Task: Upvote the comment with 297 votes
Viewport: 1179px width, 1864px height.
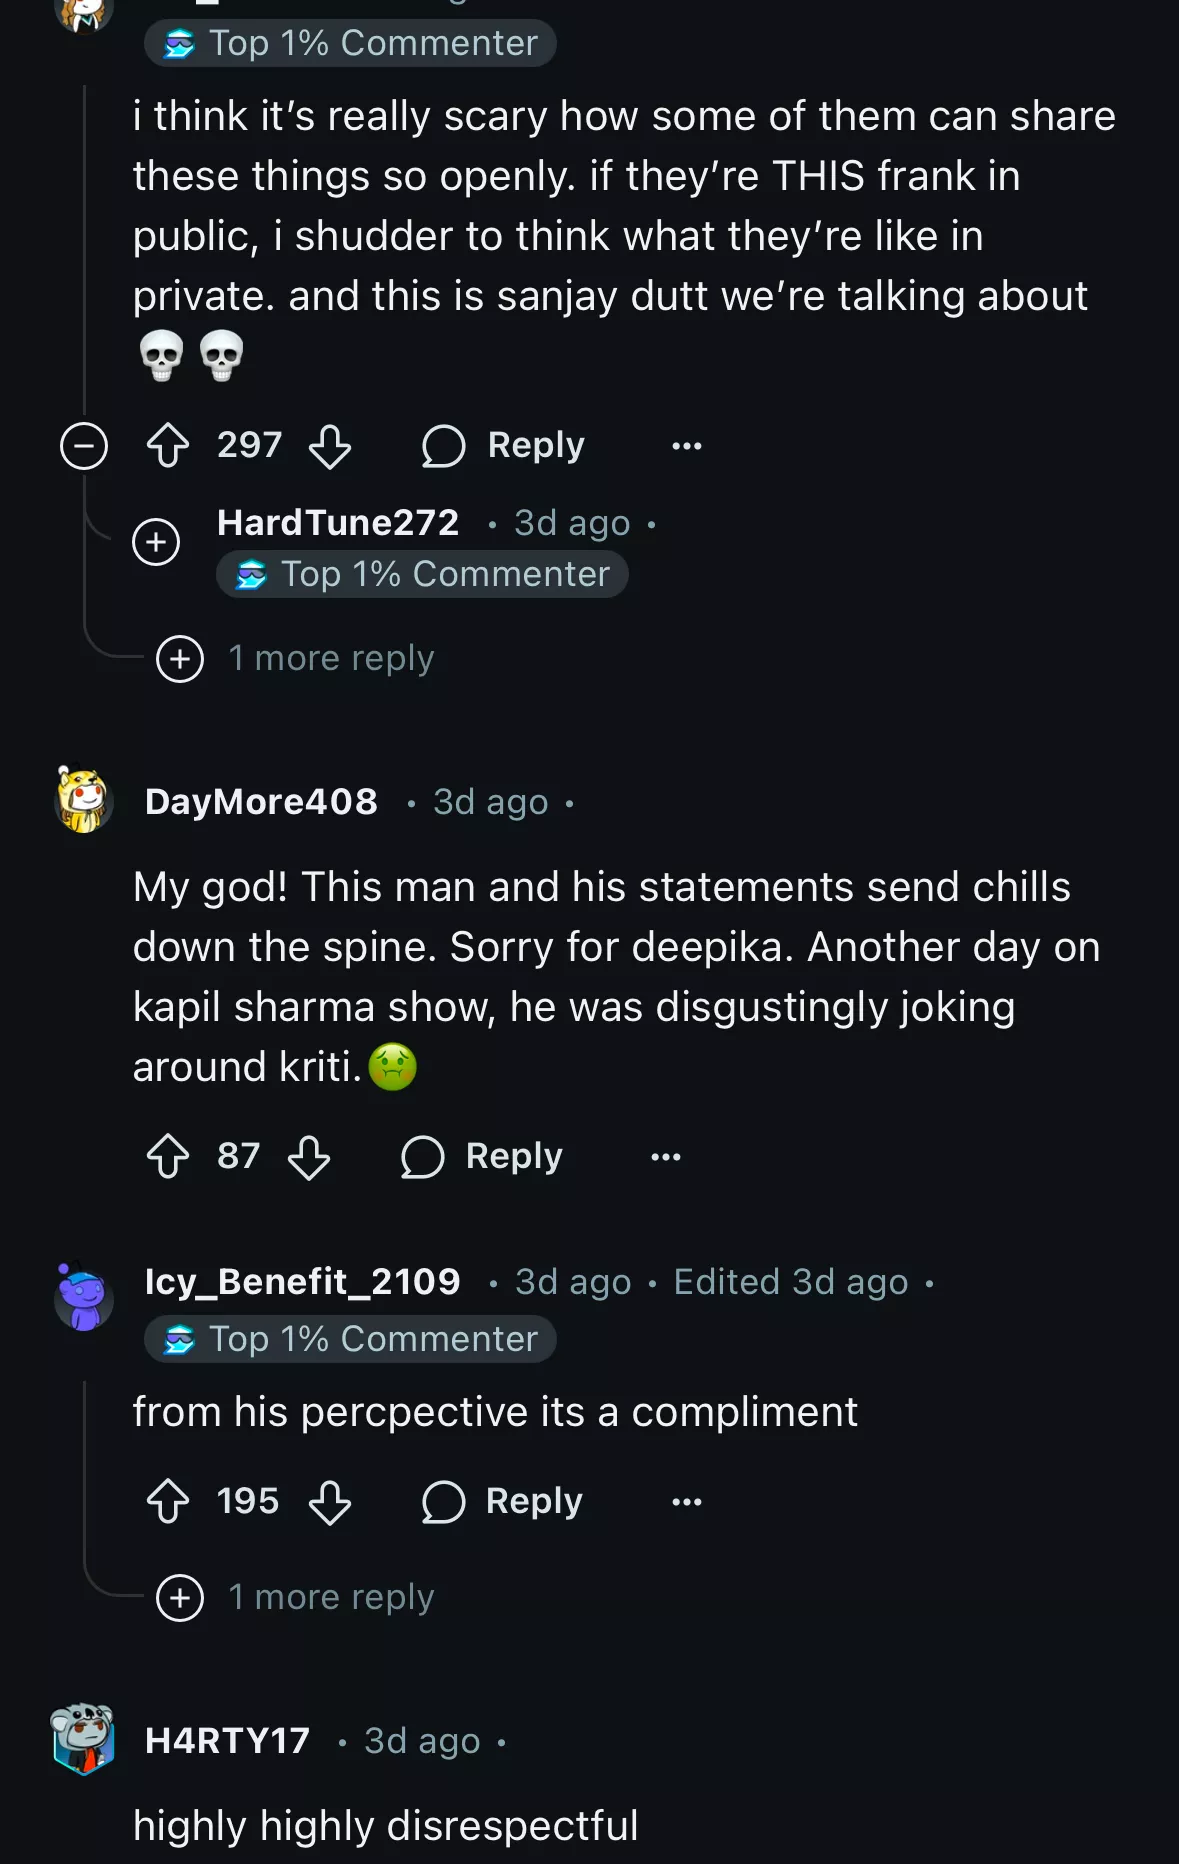Action: 168,446
